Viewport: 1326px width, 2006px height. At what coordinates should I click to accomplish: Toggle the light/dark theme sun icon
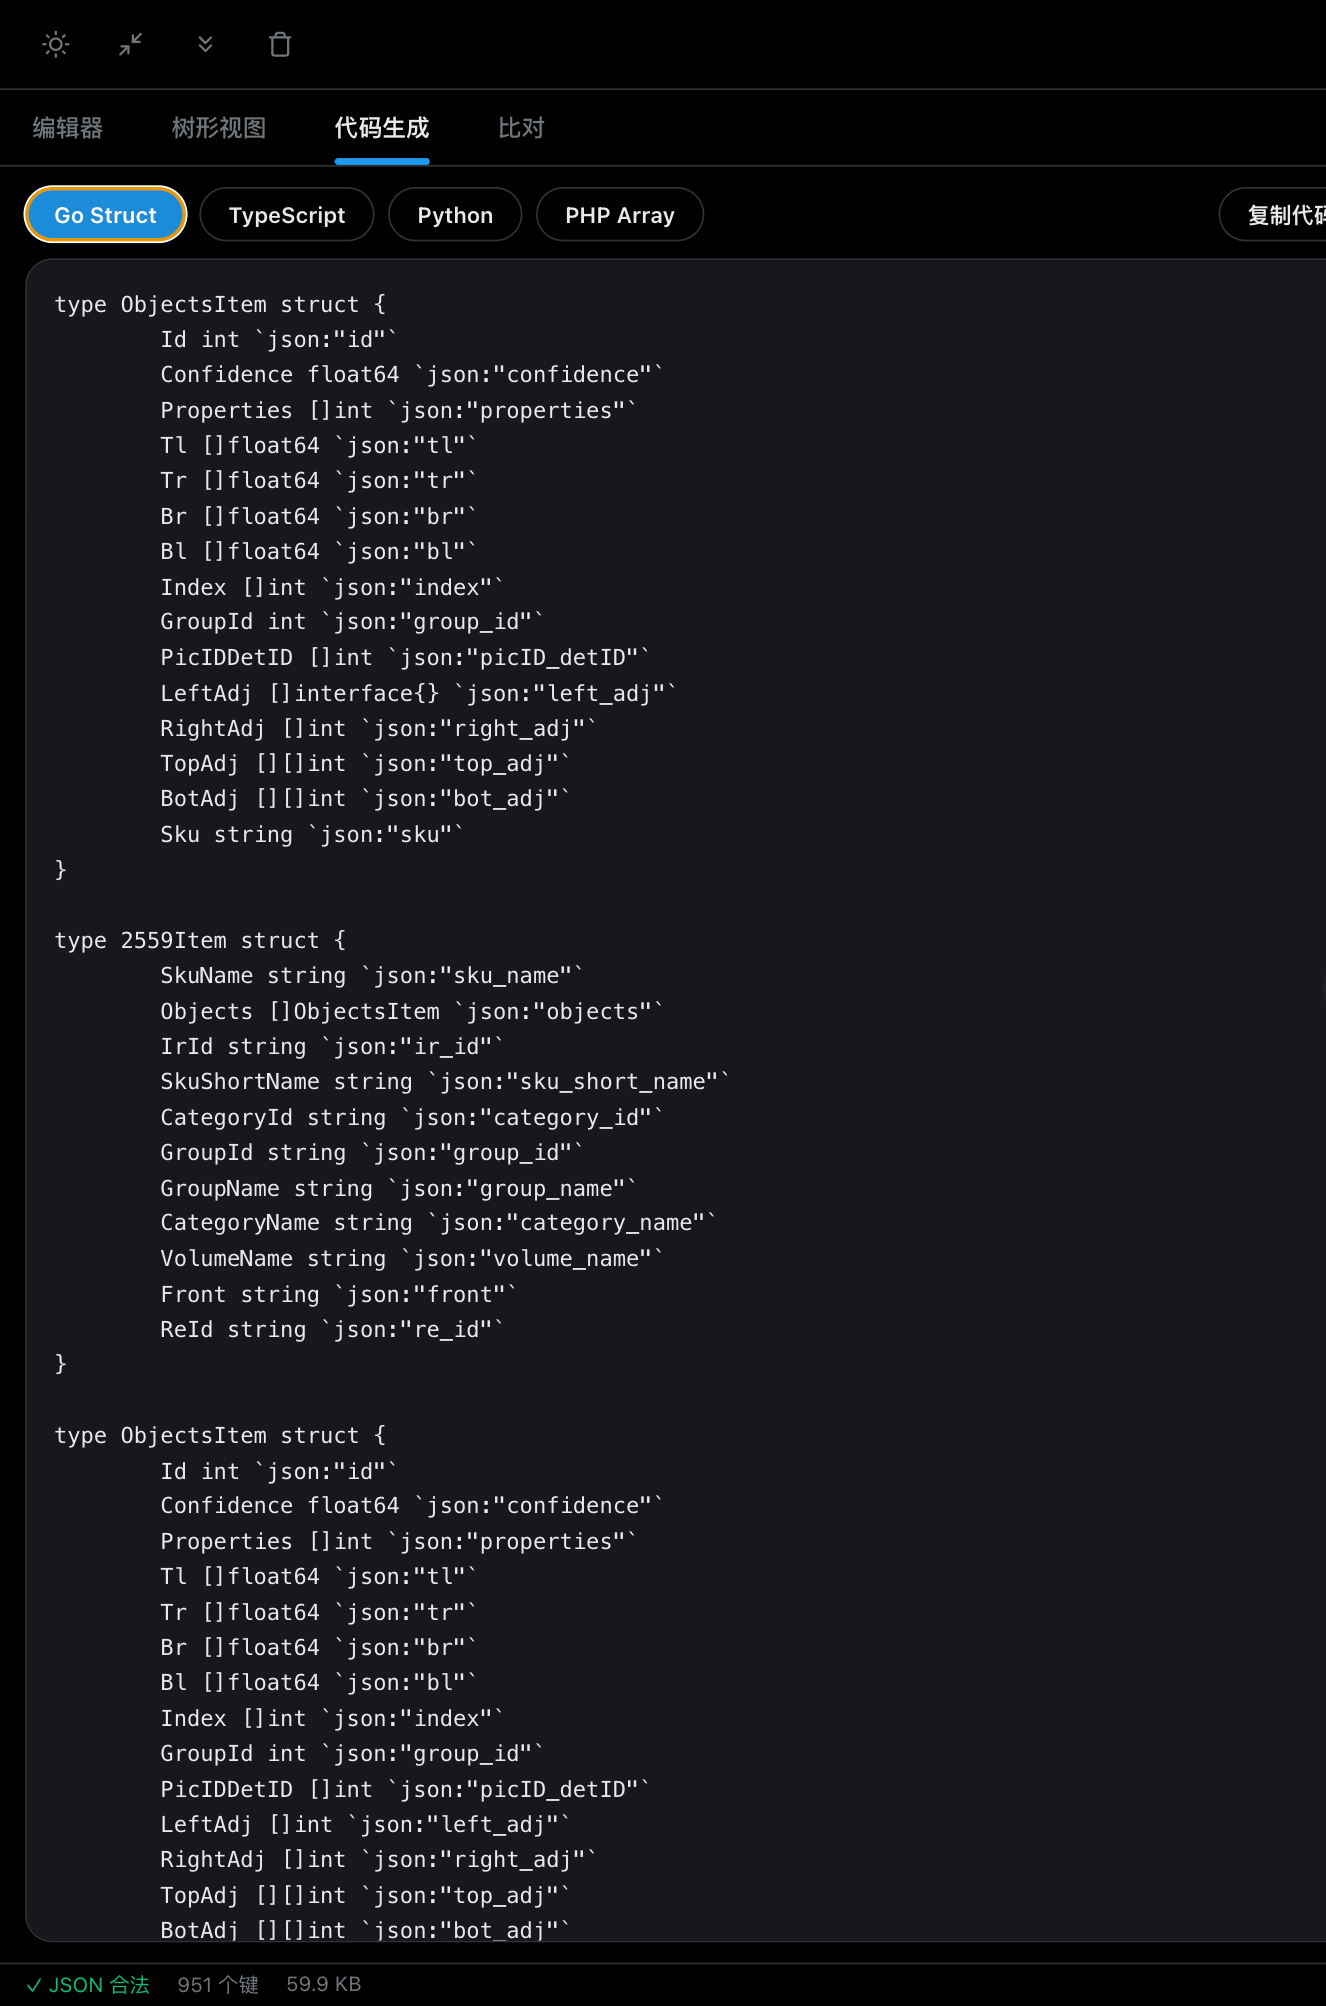pos(56,45)
